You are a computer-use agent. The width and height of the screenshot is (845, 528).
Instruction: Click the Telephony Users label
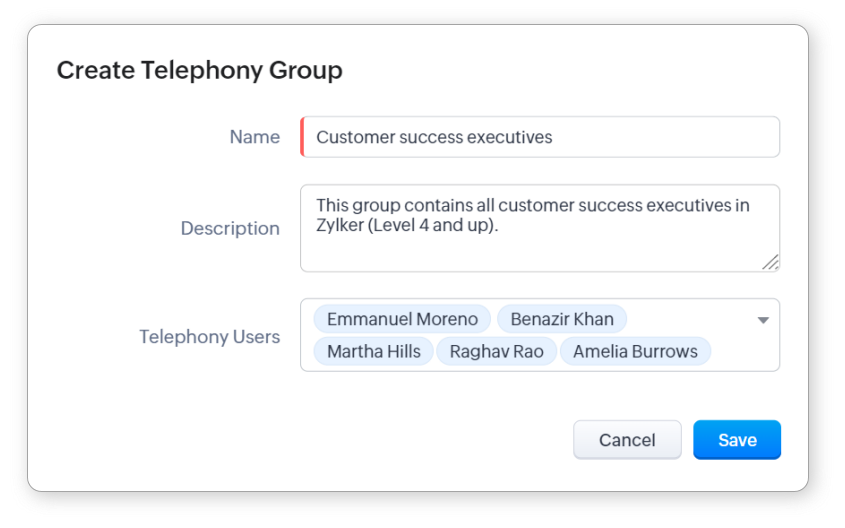210,337
